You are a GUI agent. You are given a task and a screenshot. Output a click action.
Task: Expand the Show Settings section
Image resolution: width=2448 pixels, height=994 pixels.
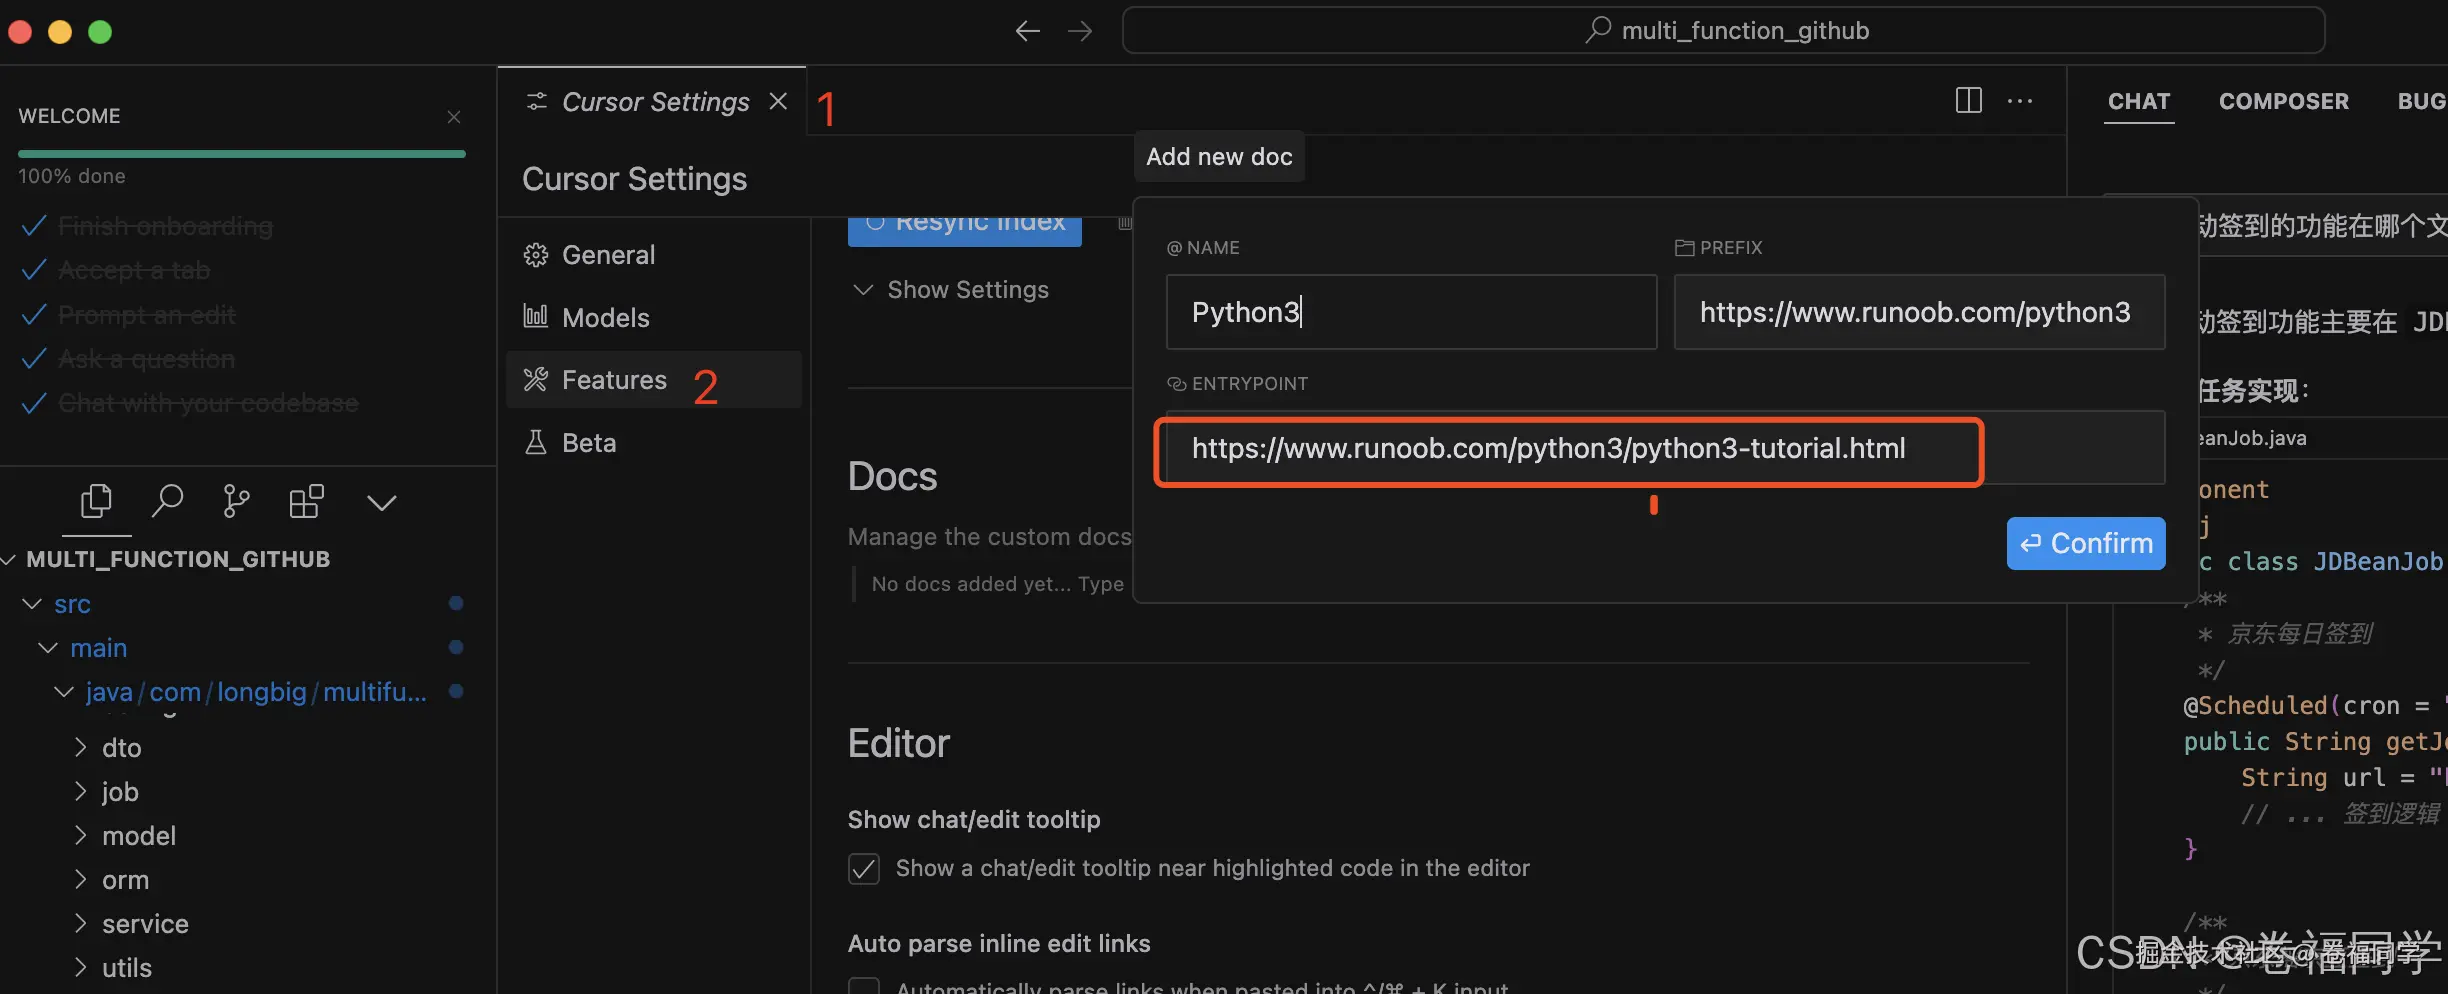950,290
